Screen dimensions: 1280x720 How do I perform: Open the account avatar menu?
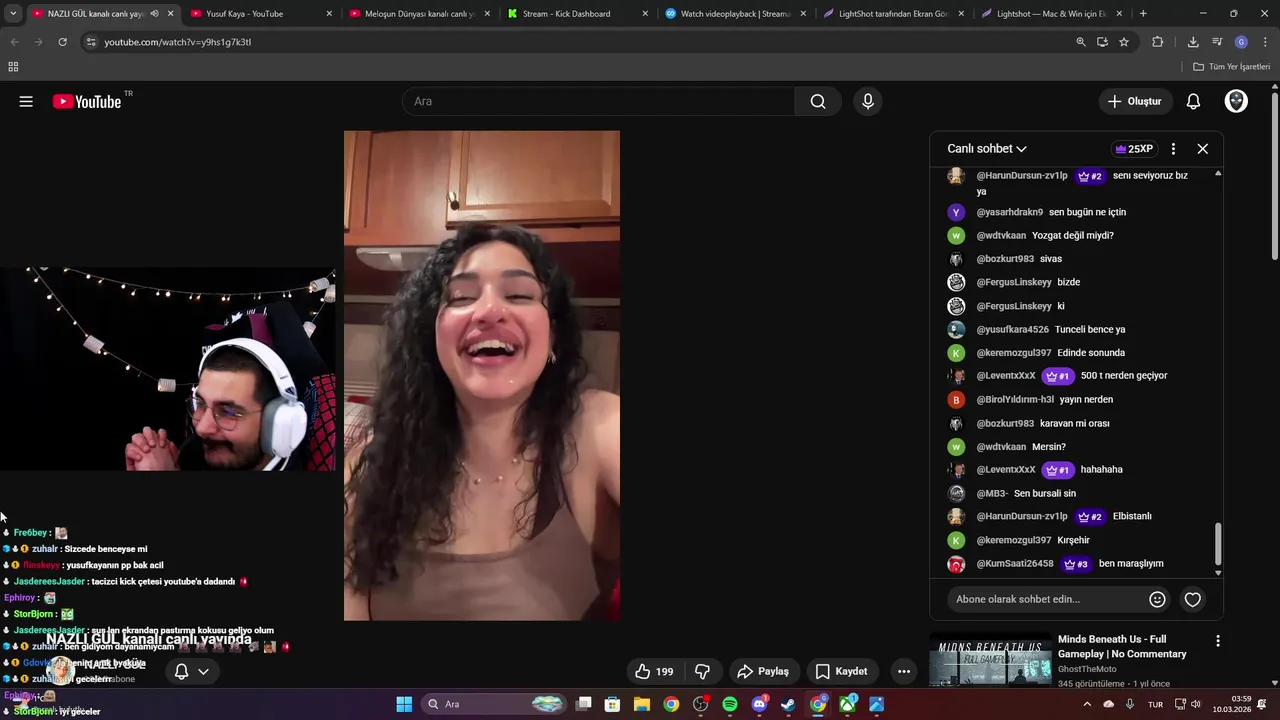pyautogui.click(x=1236, y=101)
